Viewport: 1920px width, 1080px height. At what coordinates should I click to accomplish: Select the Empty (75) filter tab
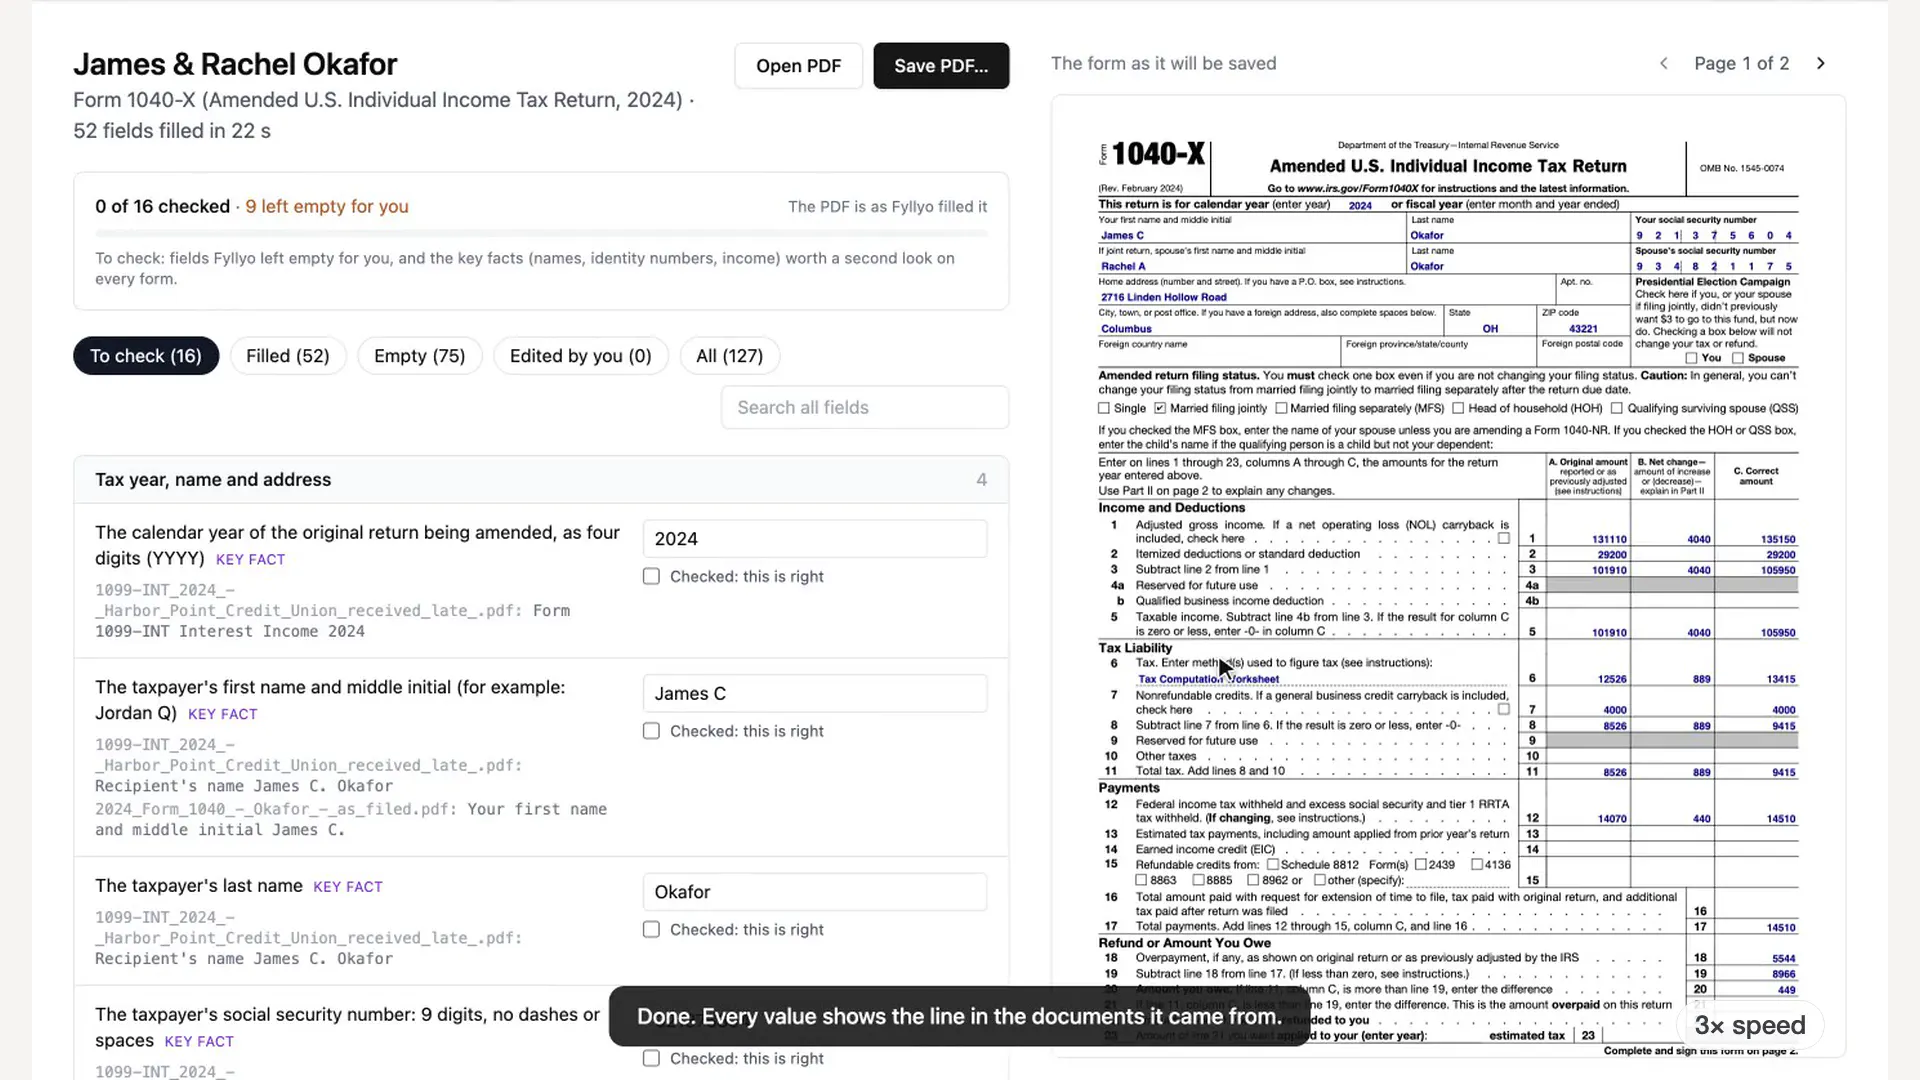pyautogui.click(x=420, y=356)
